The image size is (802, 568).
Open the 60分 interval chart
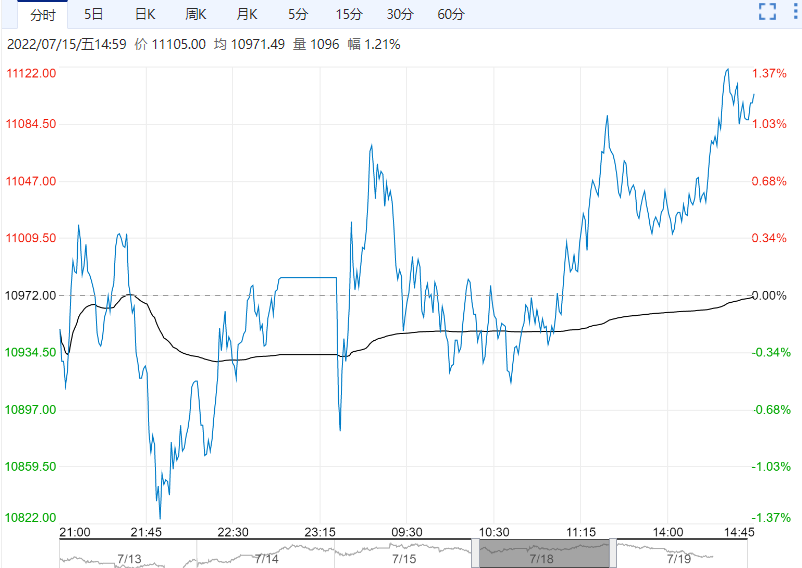pyautogui.click(x=451, y=14)
